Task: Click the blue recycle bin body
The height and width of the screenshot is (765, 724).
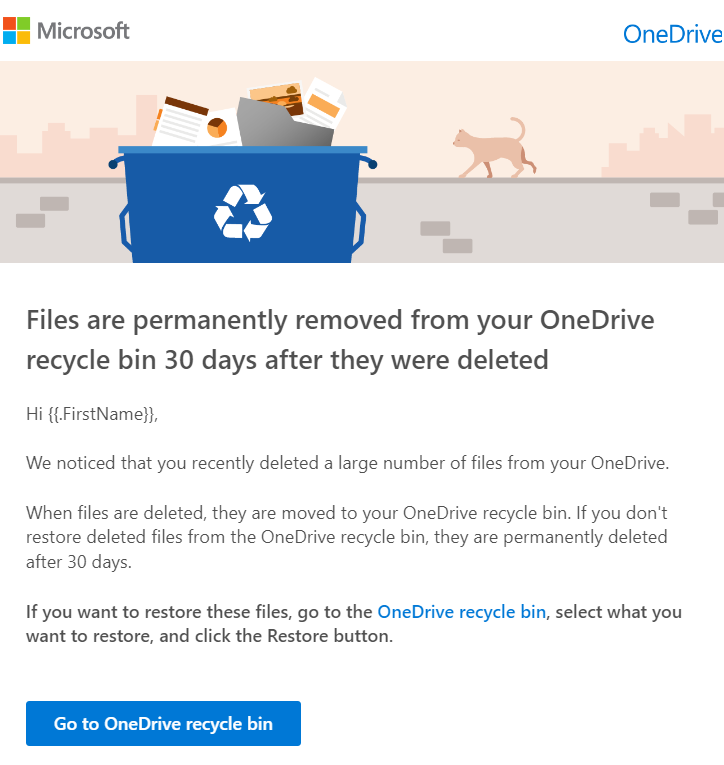Action: [x=242, y=205]
